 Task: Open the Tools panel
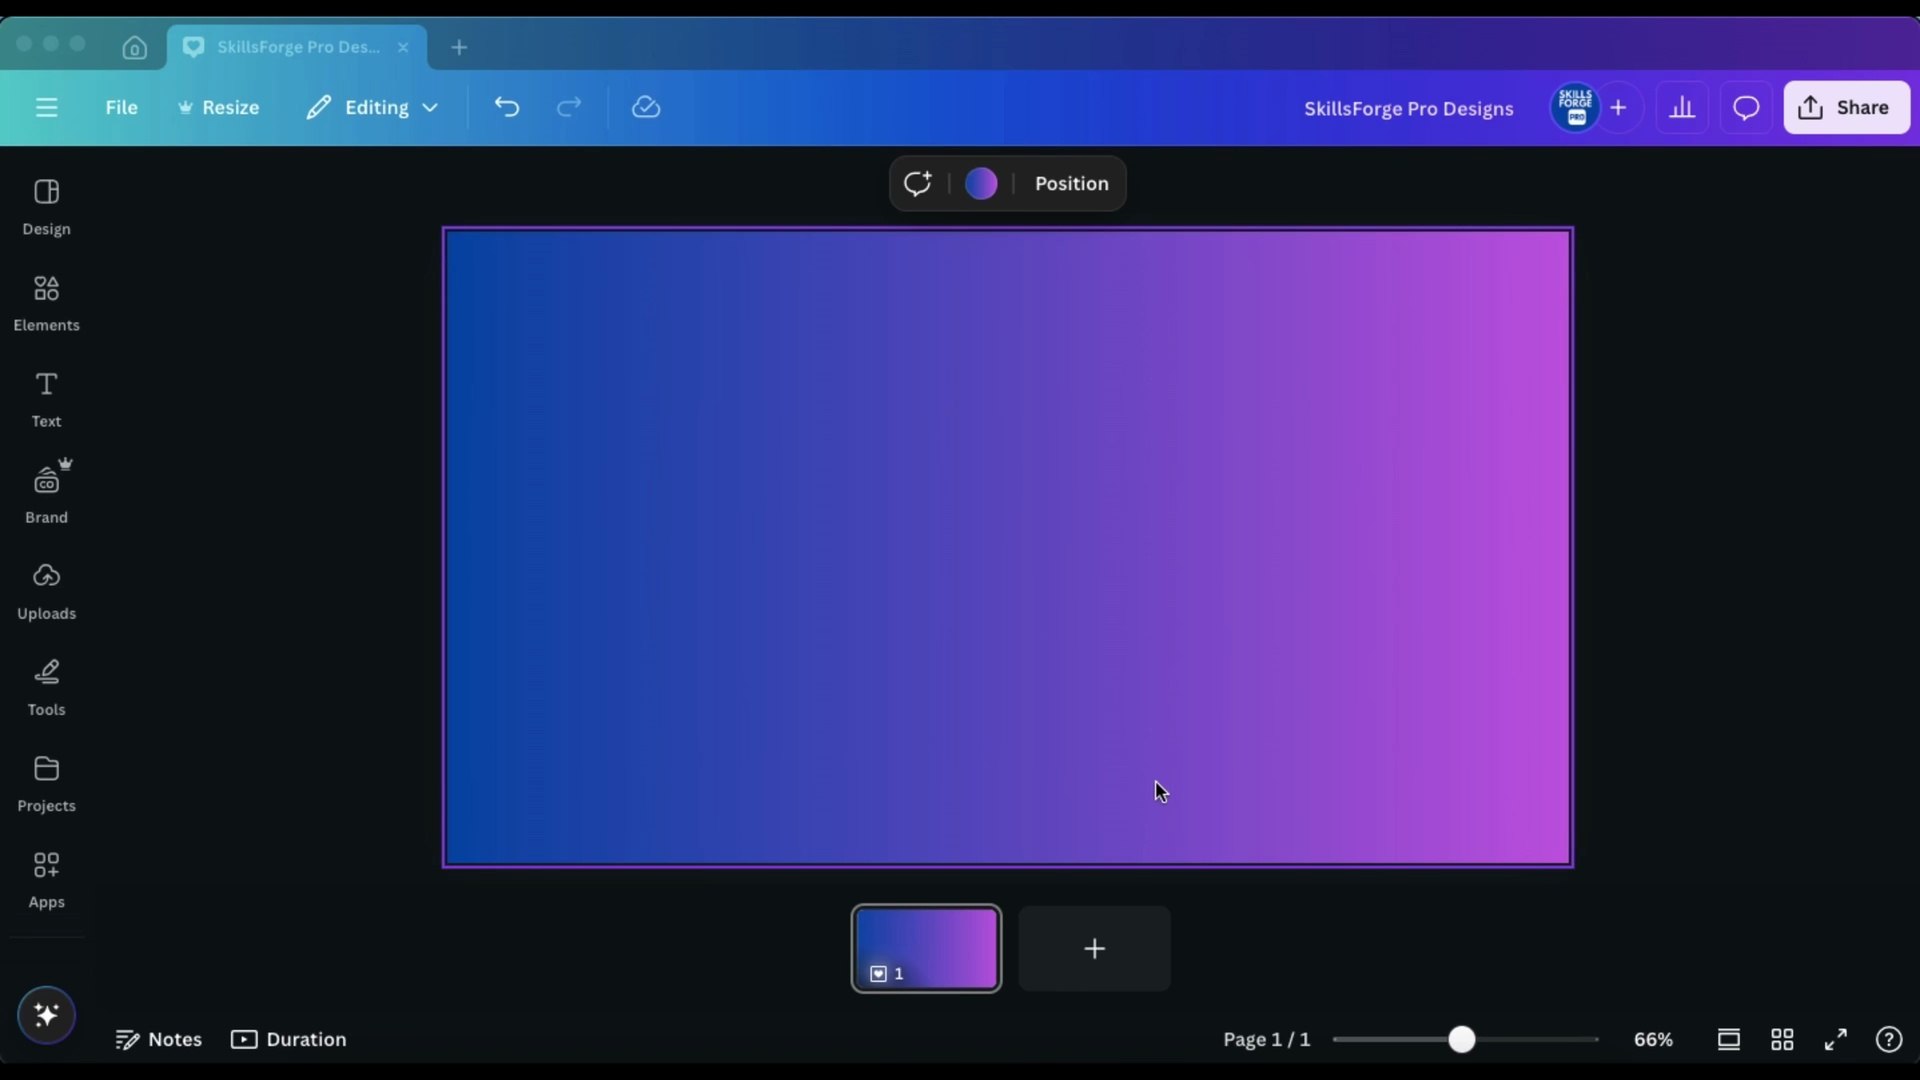(46, 686)
